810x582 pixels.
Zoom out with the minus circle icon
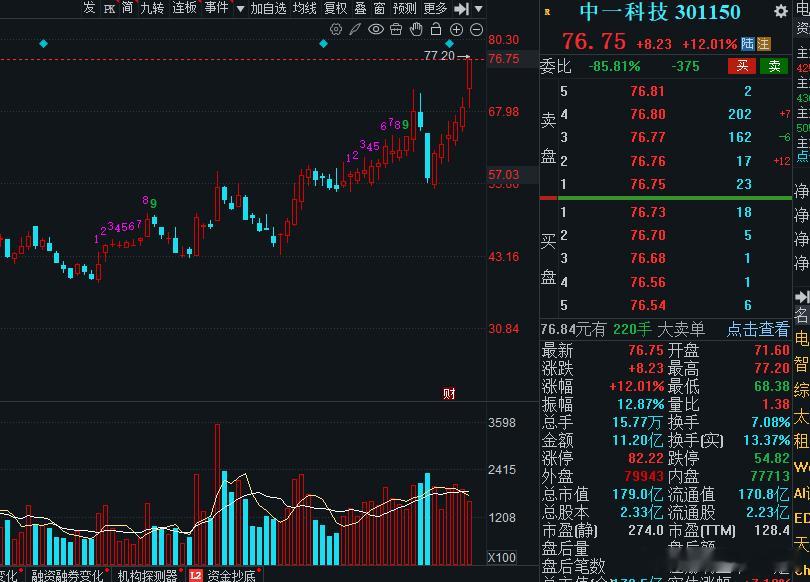coord(476,29)
